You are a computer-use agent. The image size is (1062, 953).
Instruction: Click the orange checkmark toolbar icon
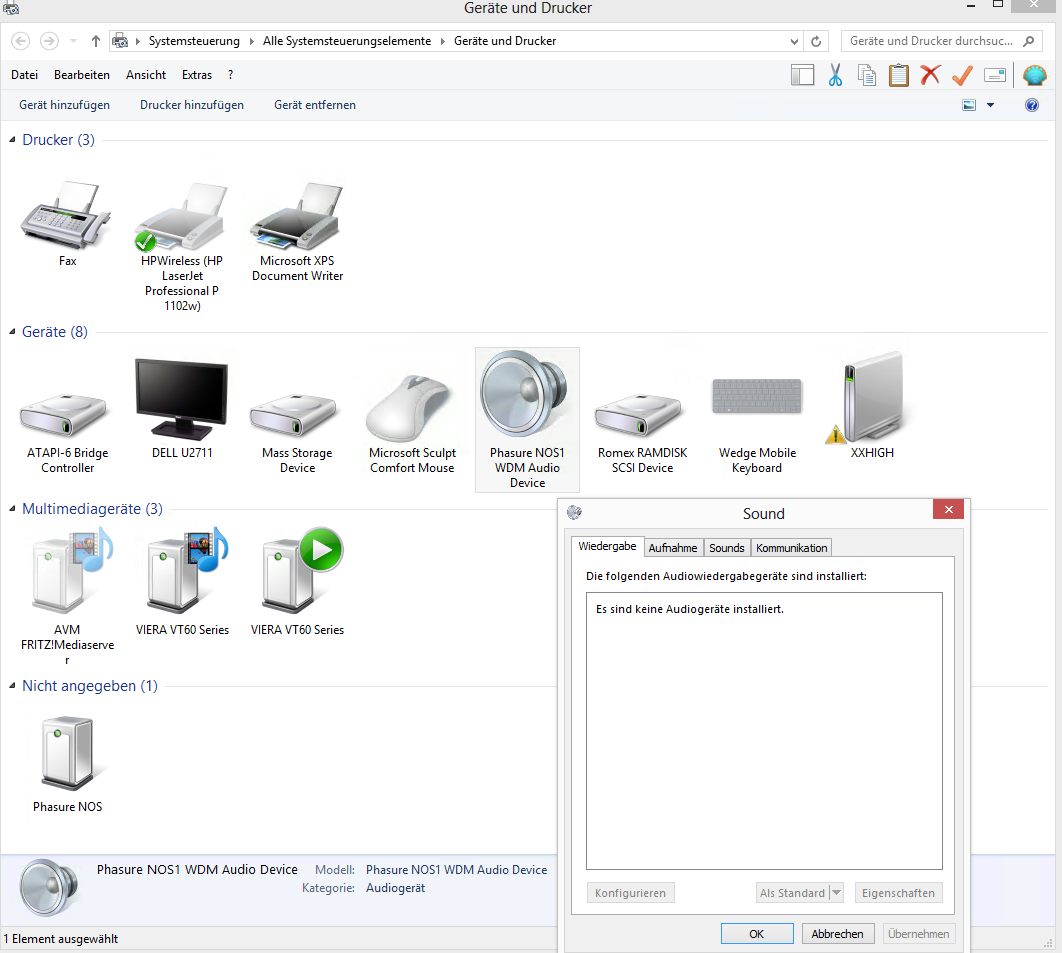[962, 75]
